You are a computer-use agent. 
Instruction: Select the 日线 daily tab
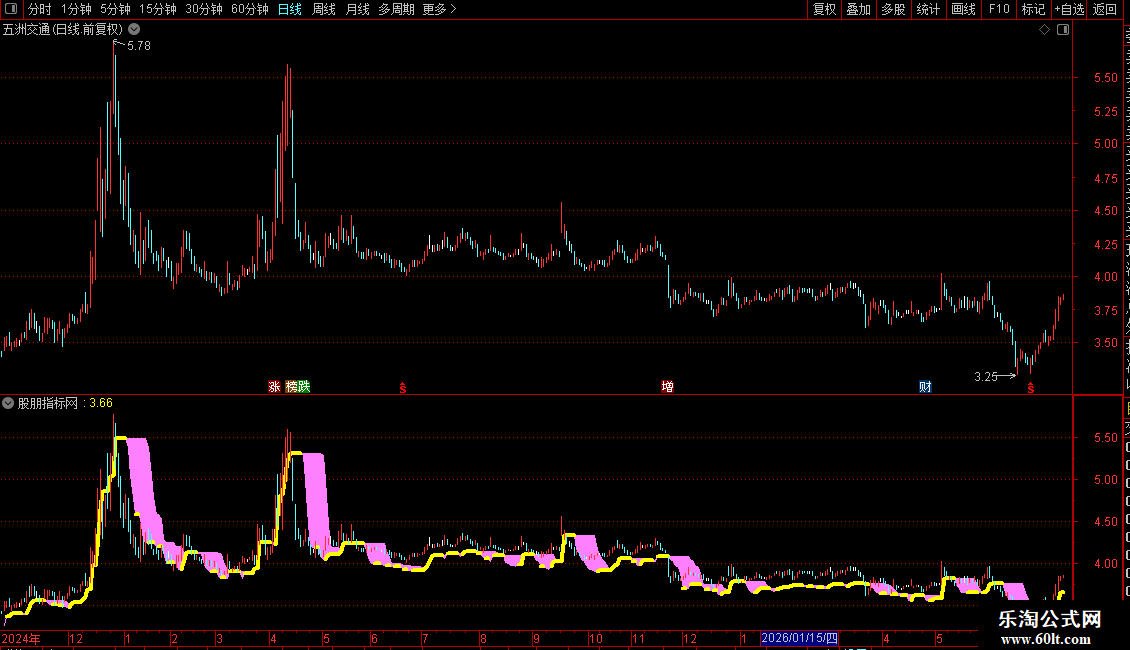tap(290, 9)
